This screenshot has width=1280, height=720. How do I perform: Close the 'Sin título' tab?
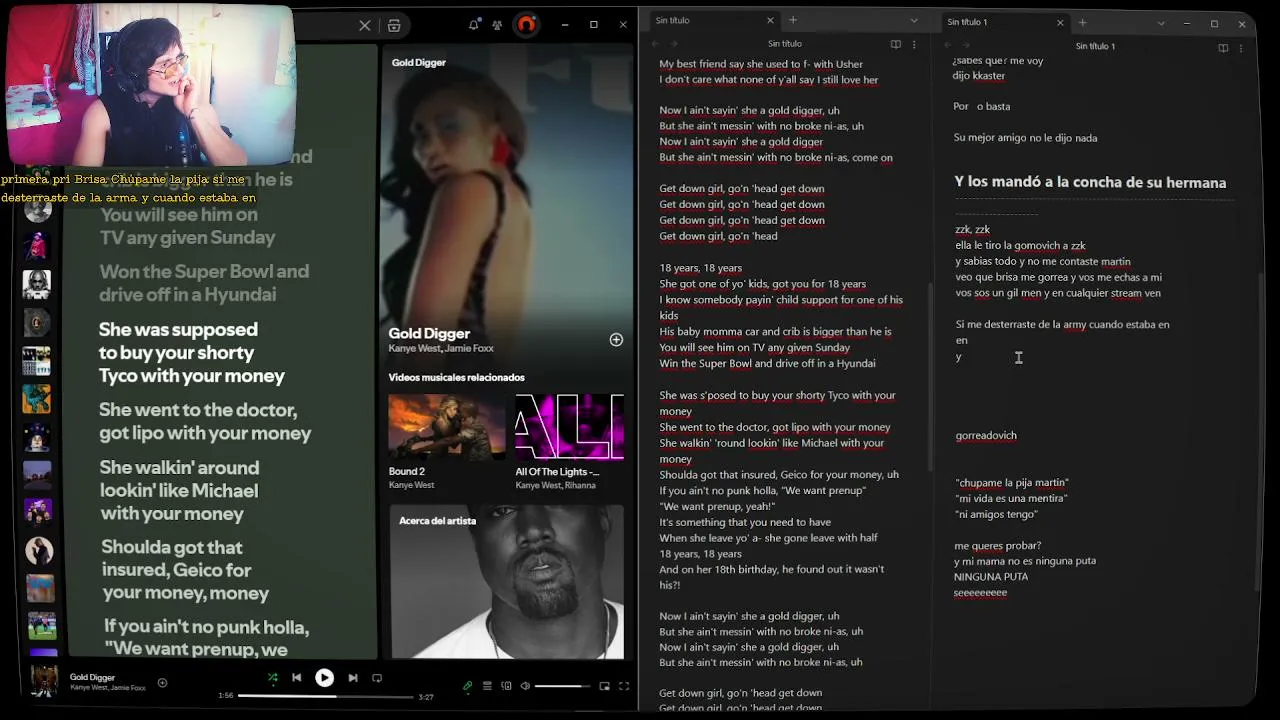[x=770, y=20]
